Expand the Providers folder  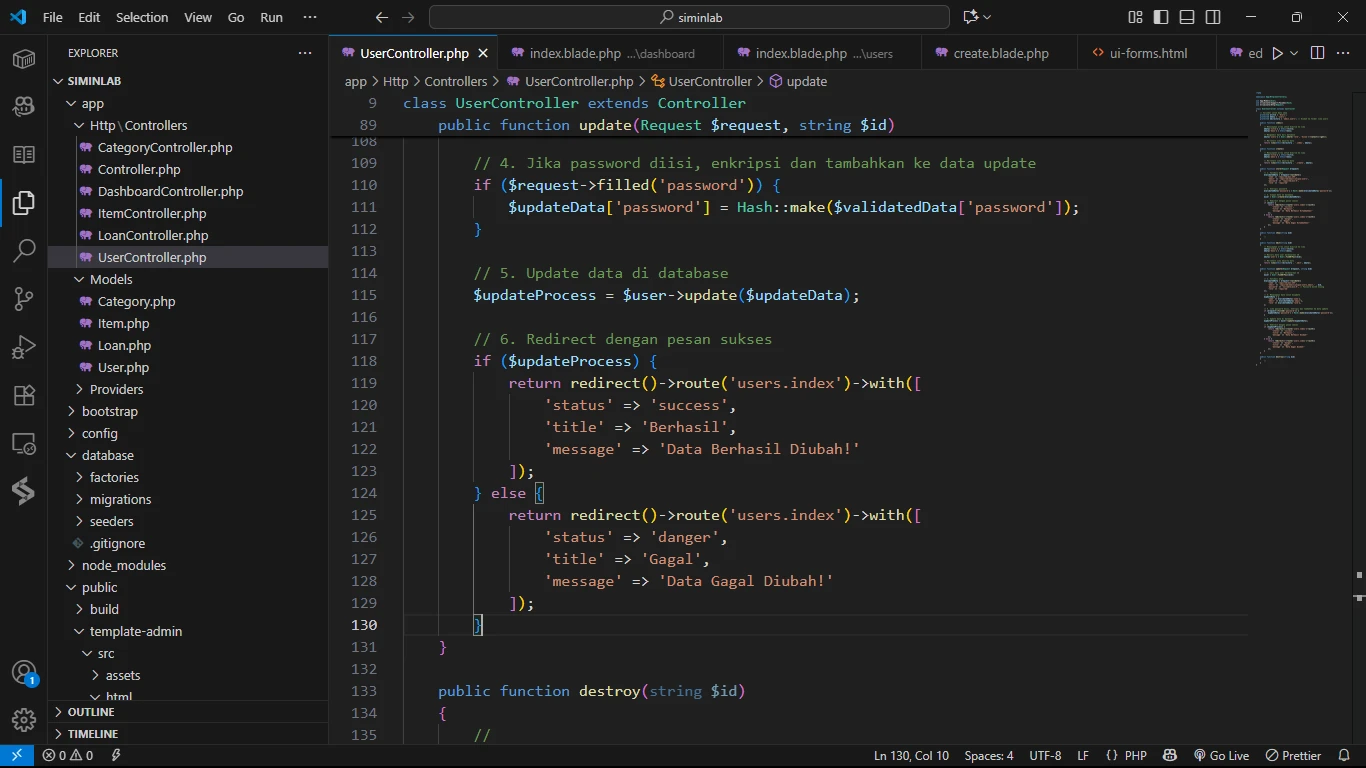point(116,389)
